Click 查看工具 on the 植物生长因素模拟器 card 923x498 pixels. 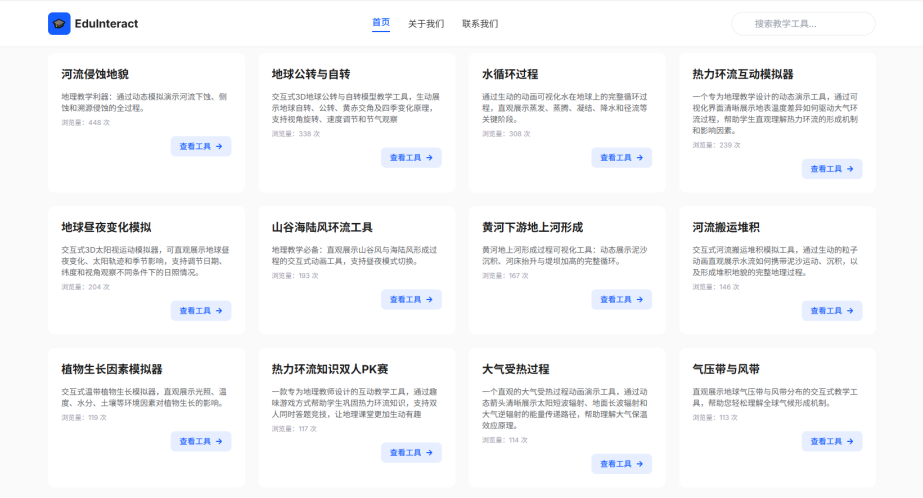coord(201,441)
